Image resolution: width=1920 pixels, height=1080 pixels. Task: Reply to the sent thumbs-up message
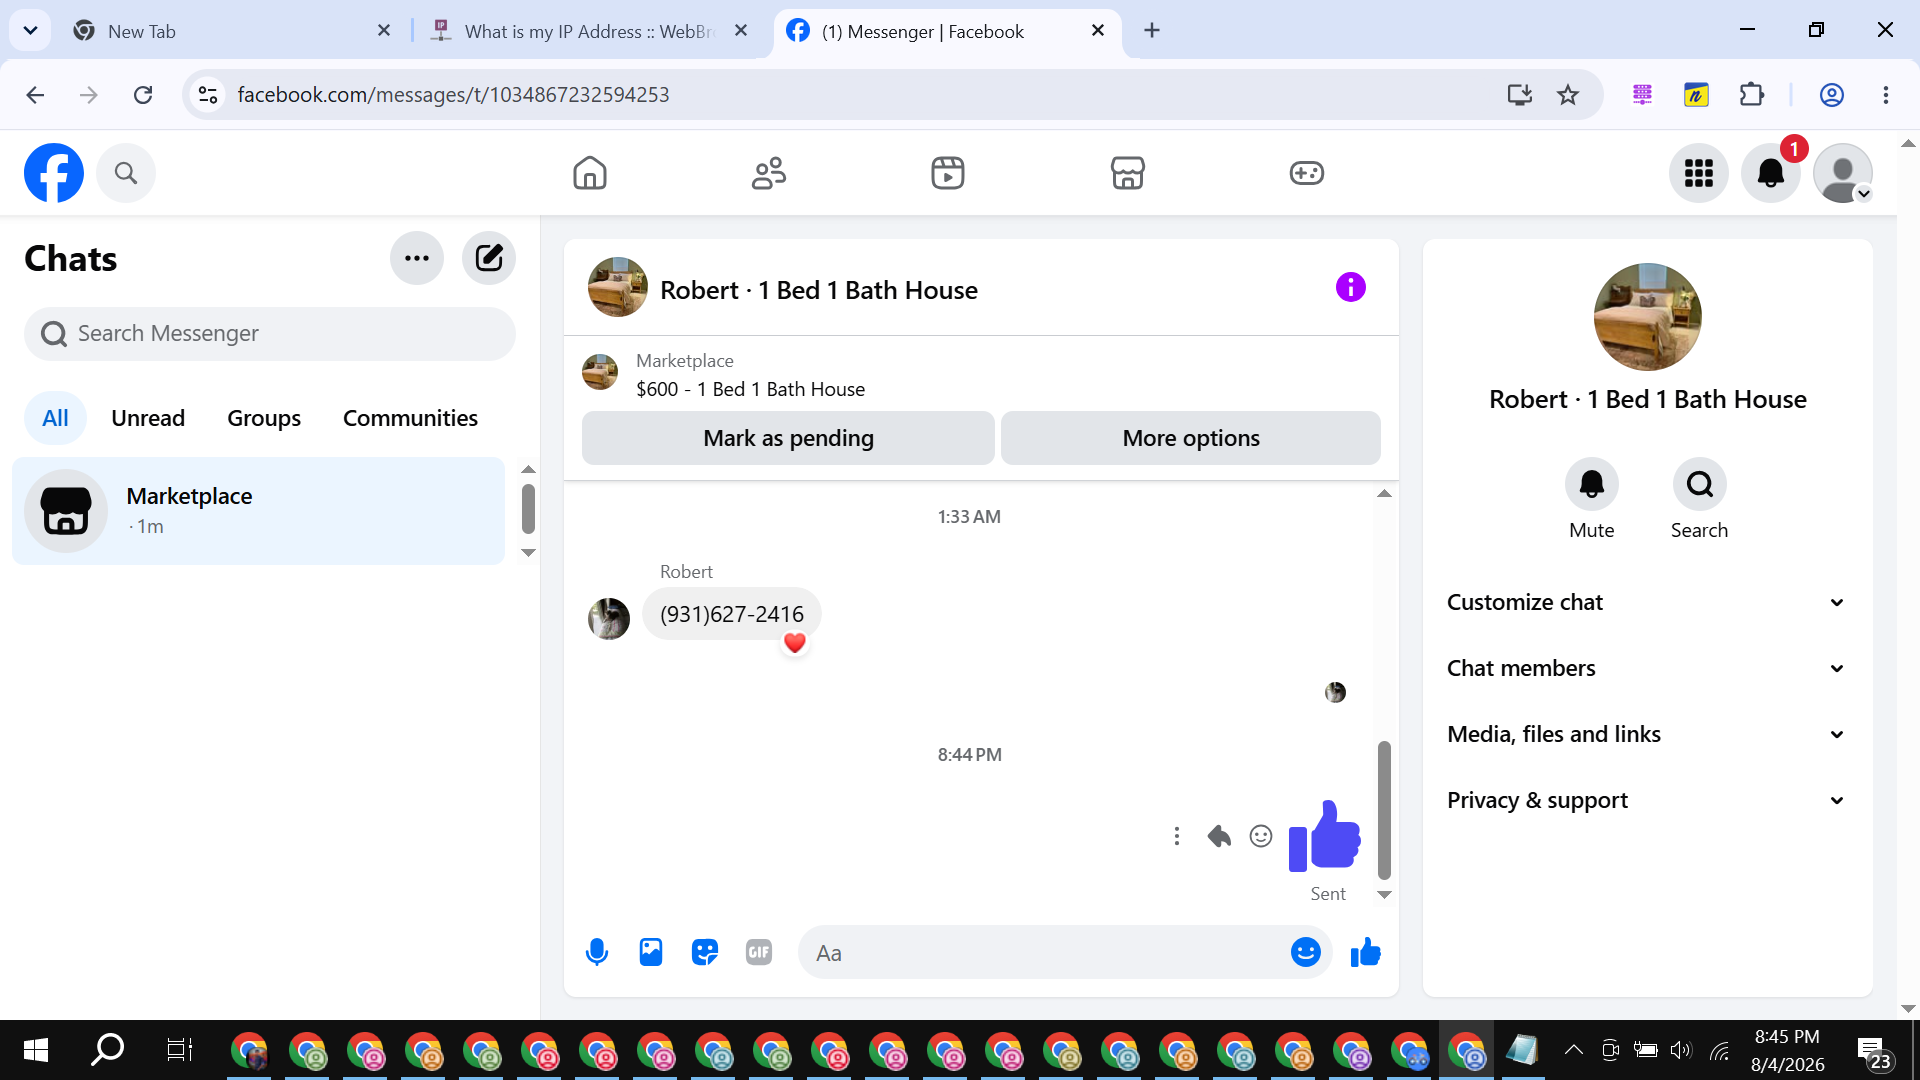(1219, 836)
